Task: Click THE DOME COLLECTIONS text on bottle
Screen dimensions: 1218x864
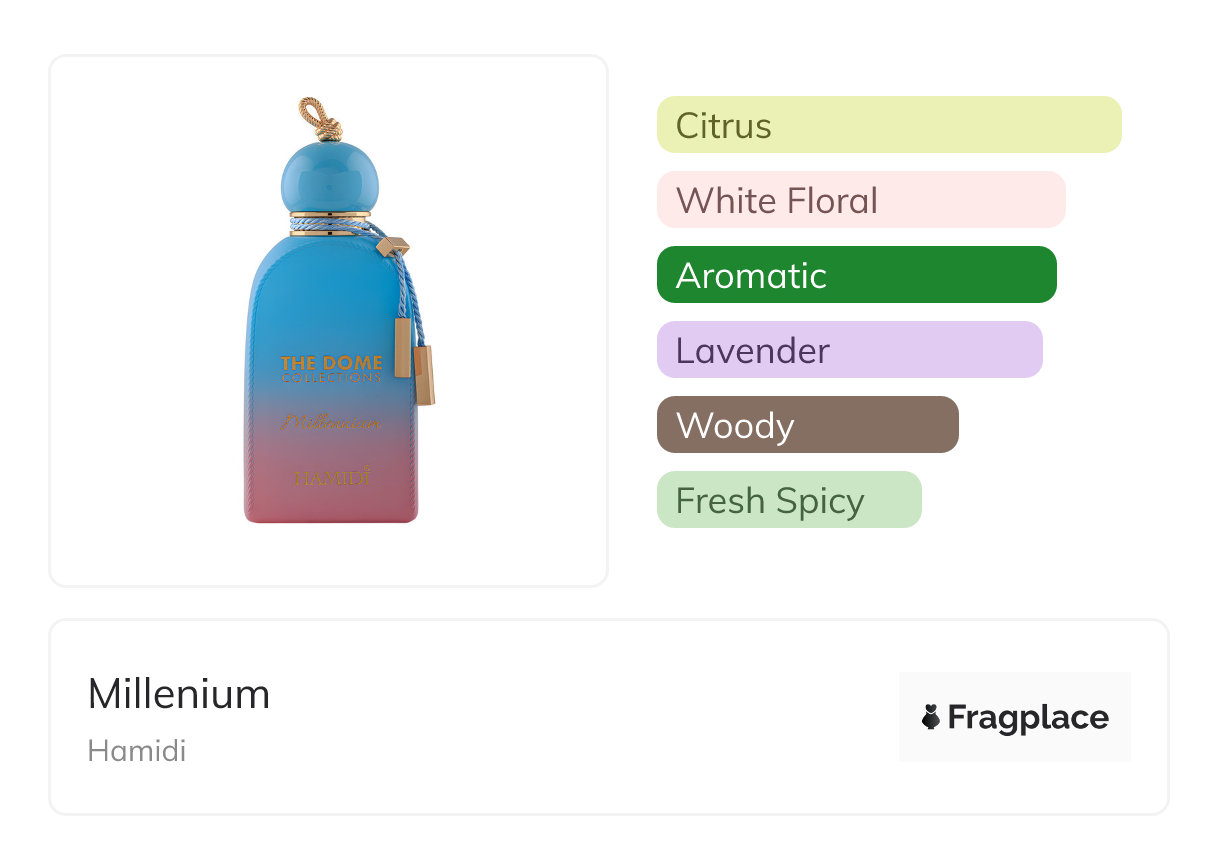Action: point(331,368)
